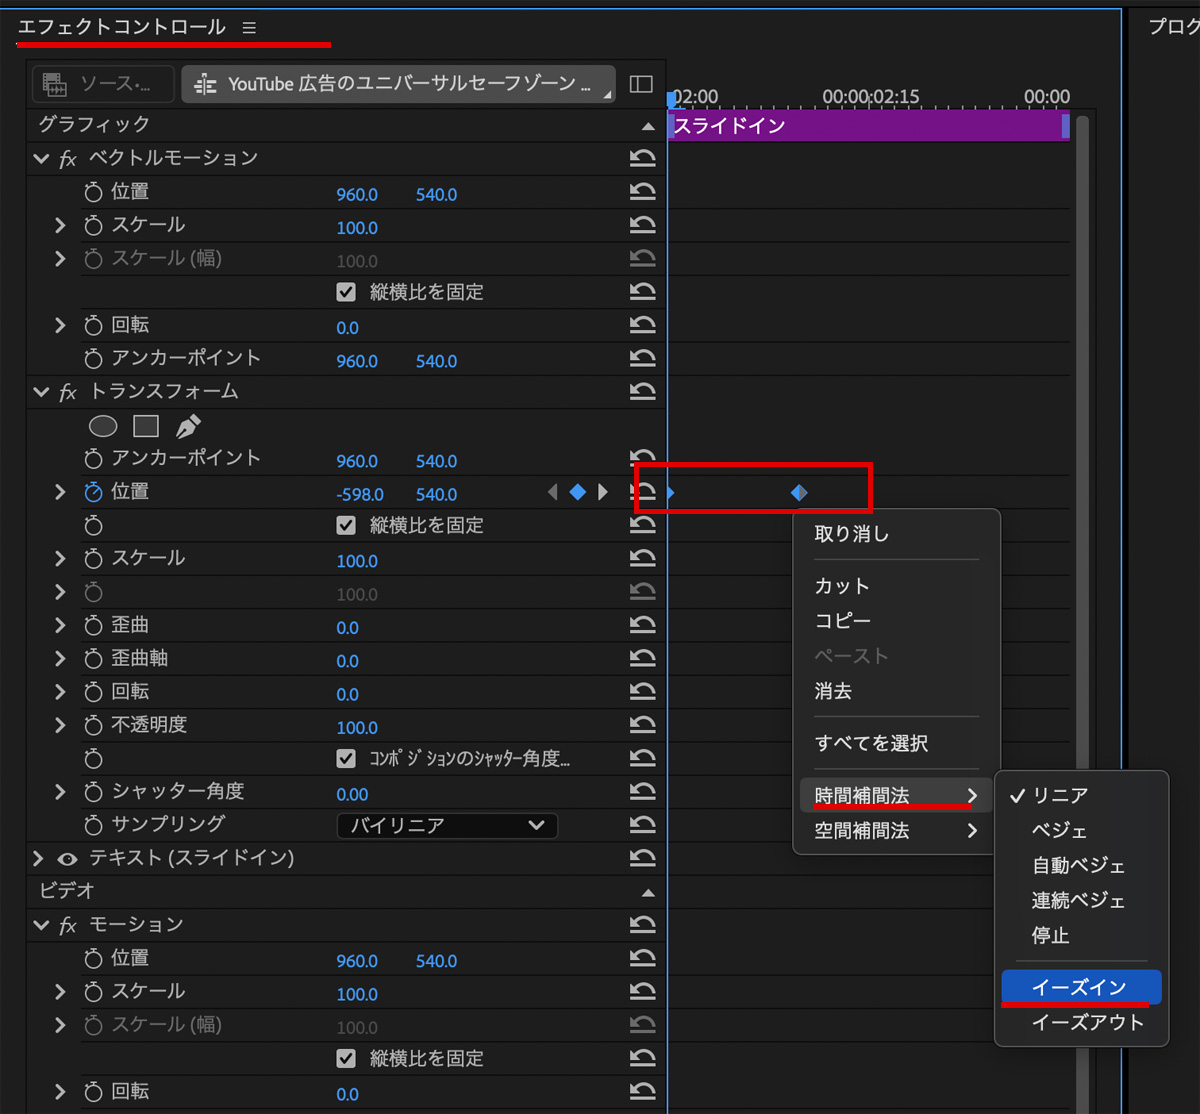The image size is (1200, 1114).
Task: Toggle visibility eye for テキスト (スライドイン)
Action: (68, 858)
